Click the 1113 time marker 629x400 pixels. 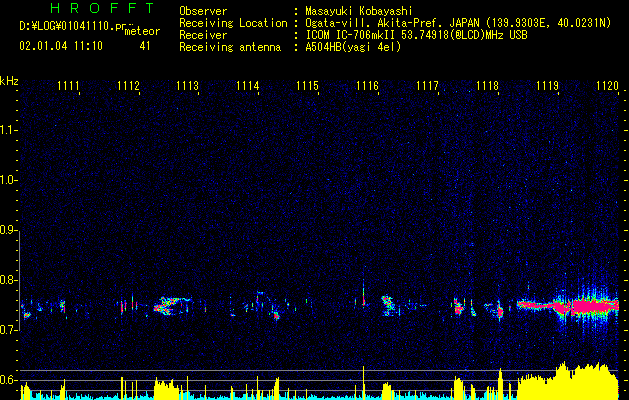tap(188, 86)
